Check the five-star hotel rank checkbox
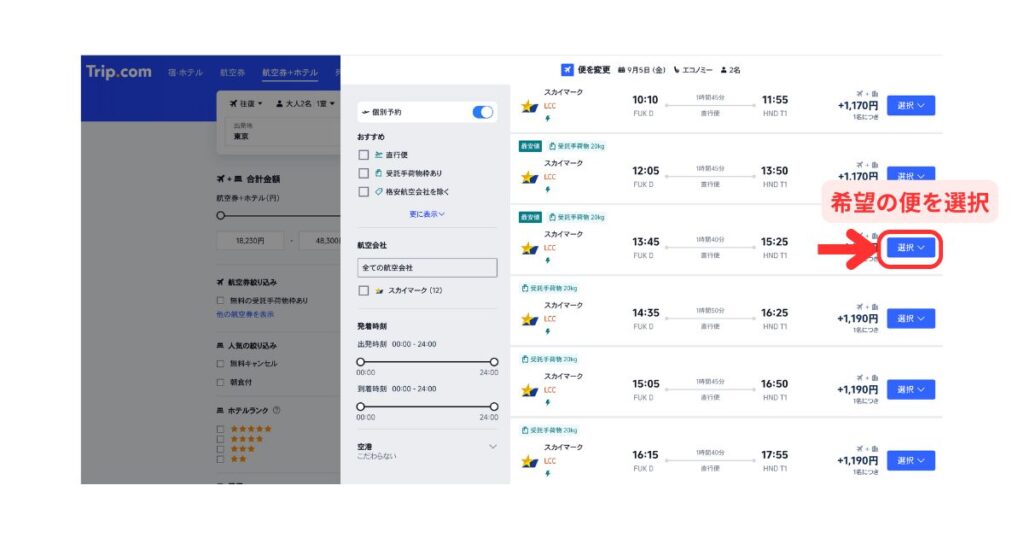This screenshot has height=538, width=1024. pos(220,430)
